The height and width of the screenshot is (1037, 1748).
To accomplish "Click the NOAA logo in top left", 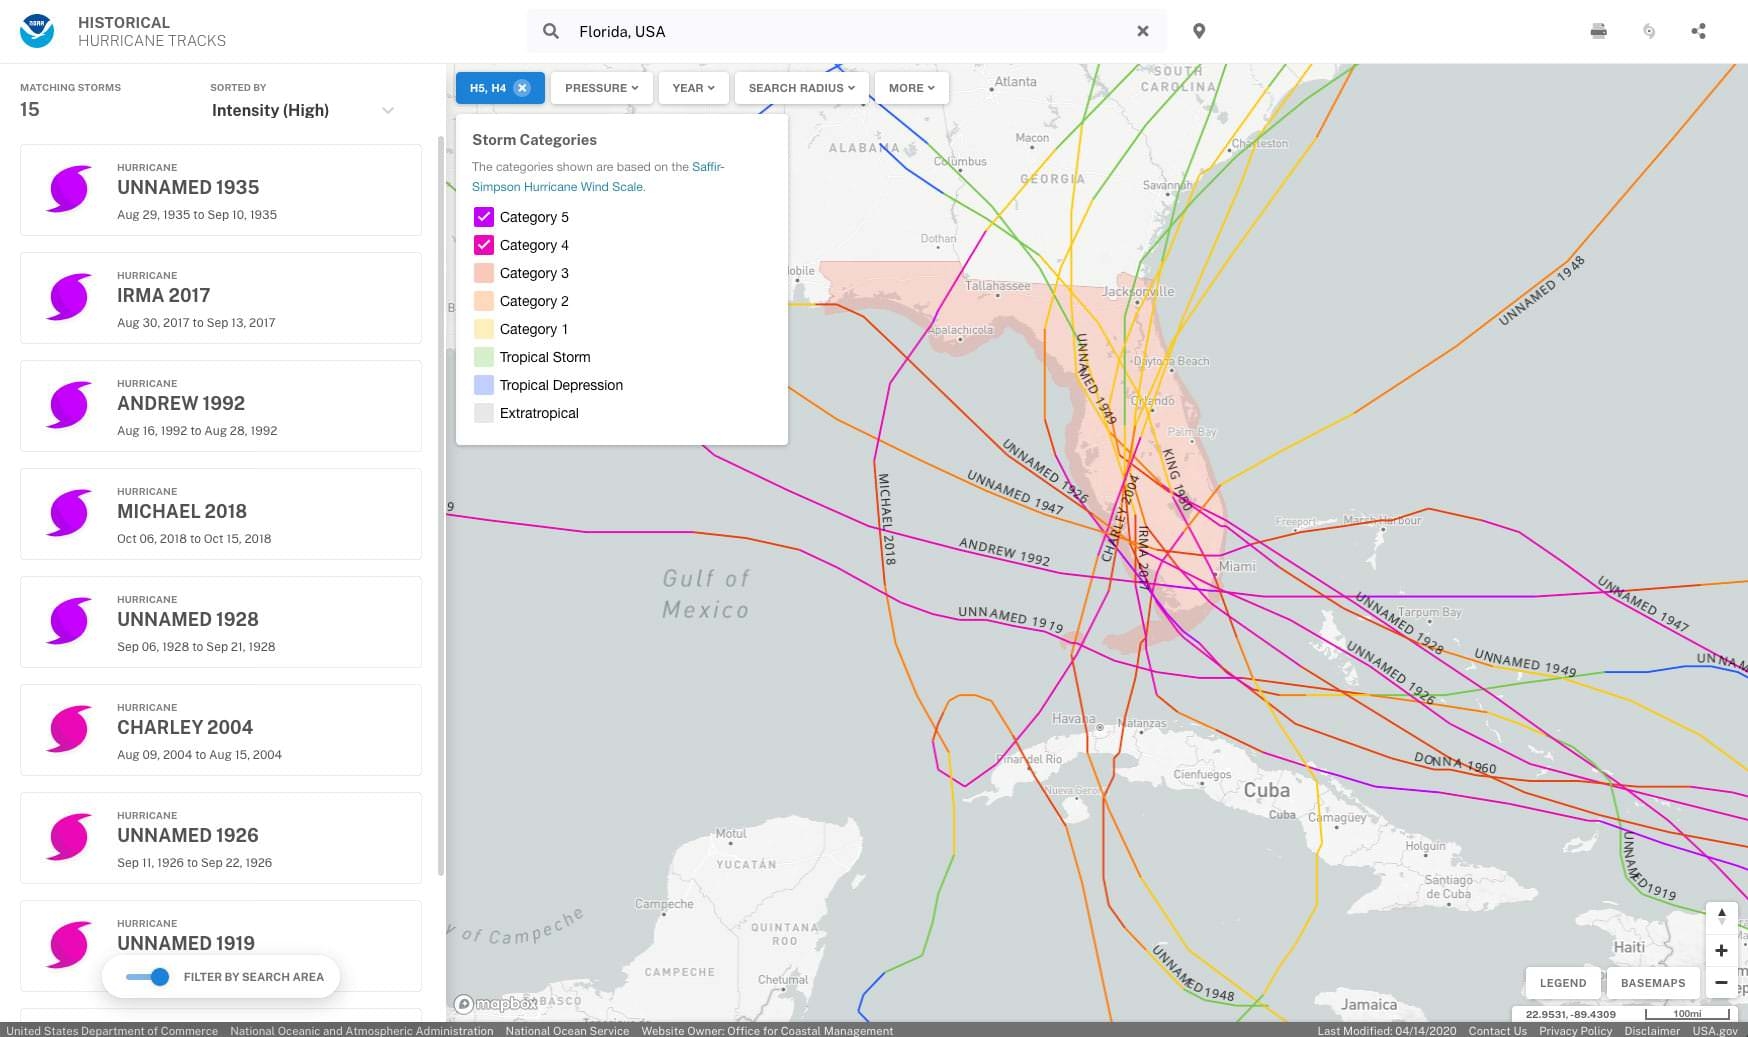I will click(36, 31).
